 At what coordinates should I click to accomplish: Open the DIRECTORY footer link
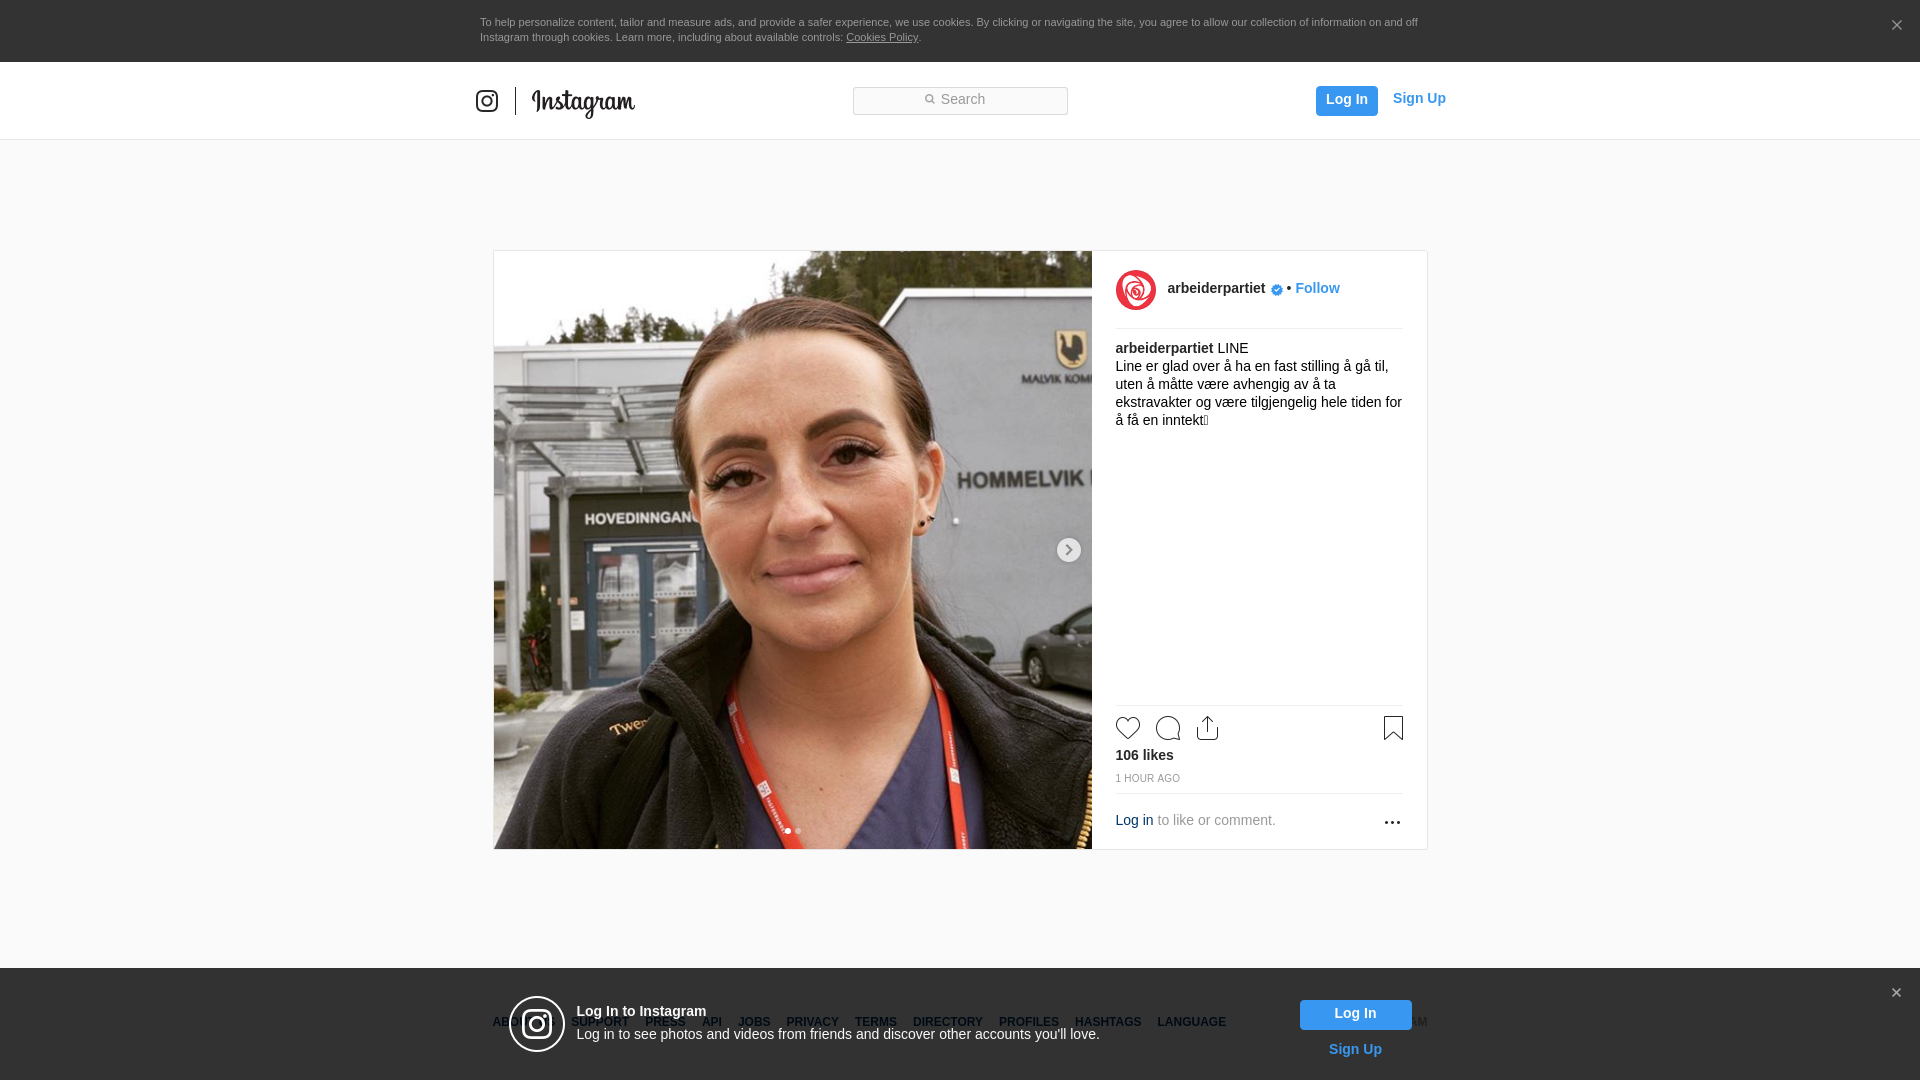point(947,1022)
